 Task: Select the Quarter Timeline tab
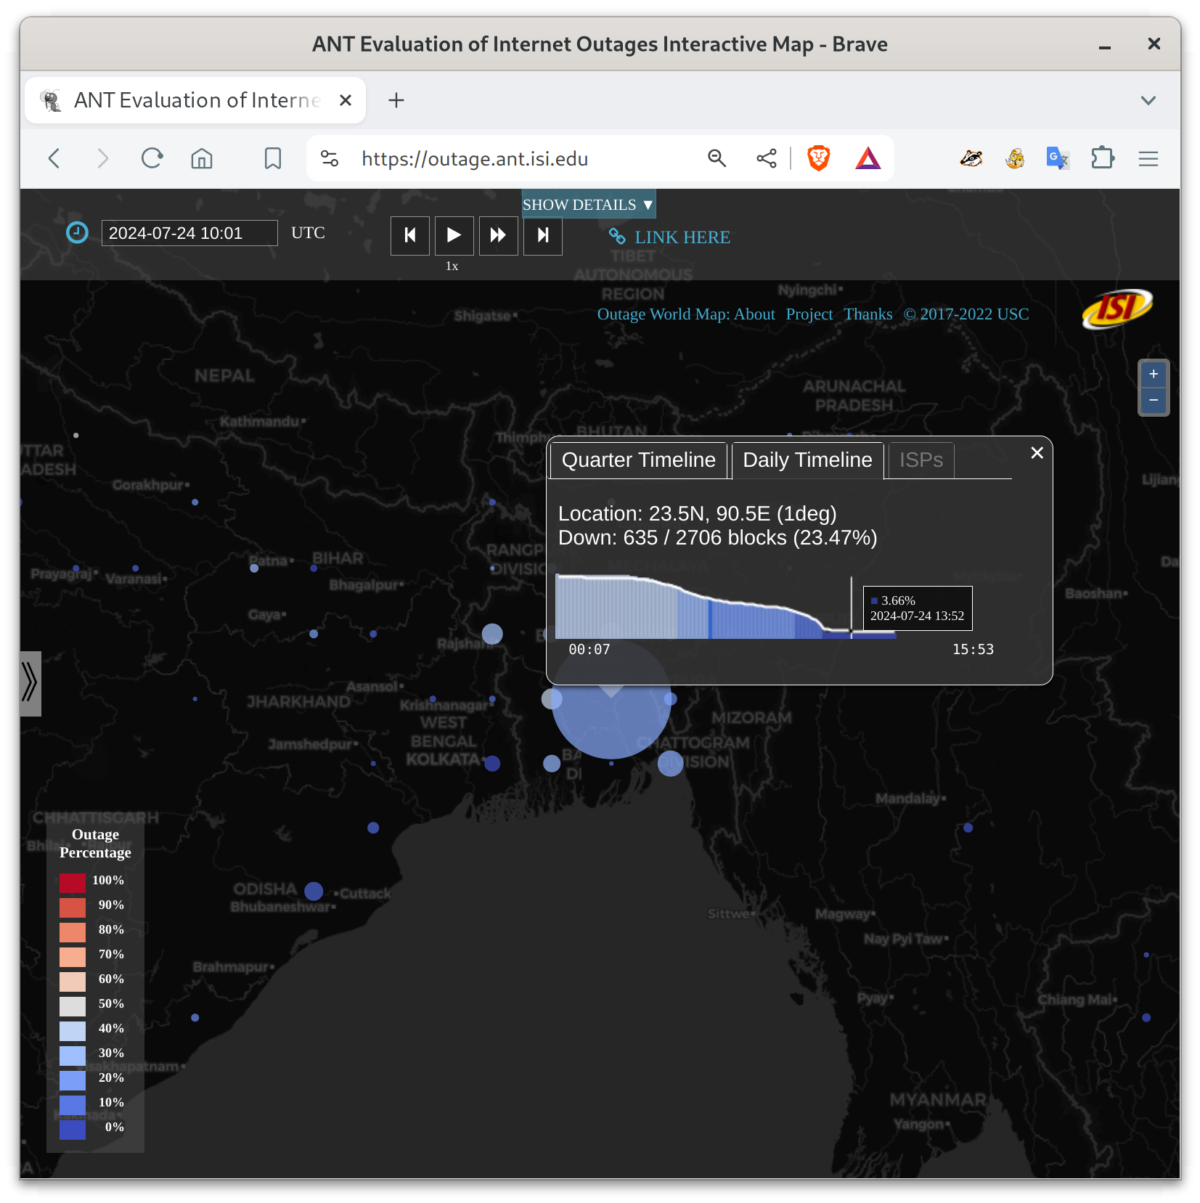click(638, 460)
